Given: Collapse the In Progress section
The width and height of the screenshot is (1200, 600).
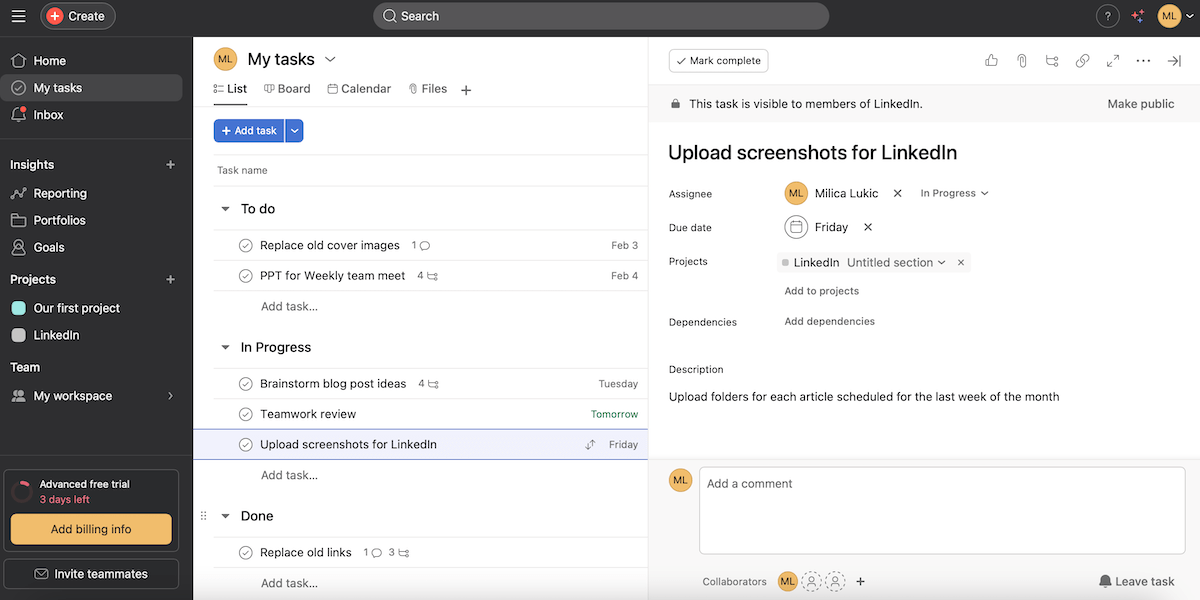Looking at the screenshot, I should [224, 347].
